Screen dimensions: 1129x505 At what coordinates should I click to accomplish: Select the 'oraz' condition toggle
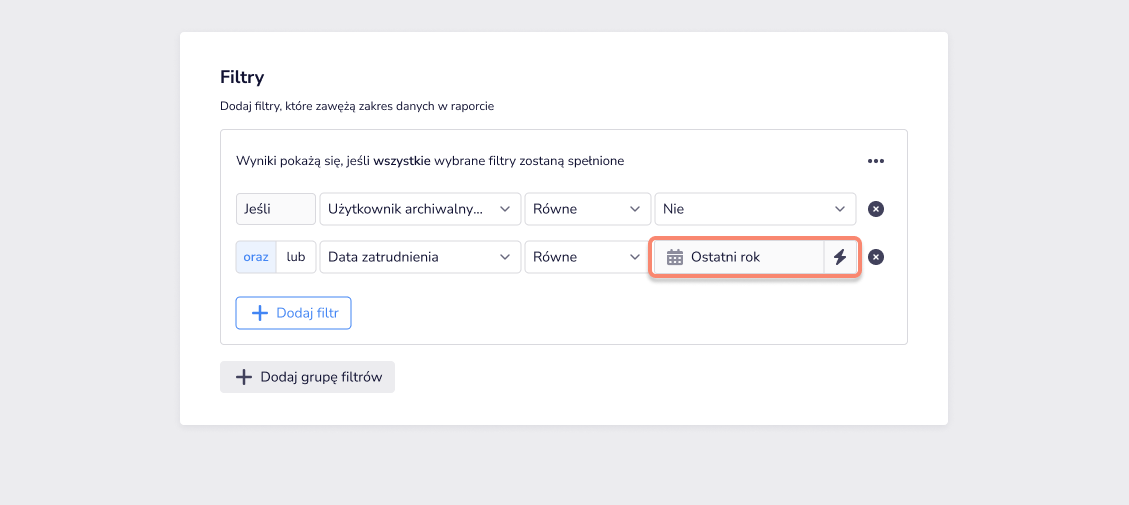(x=256, y=257)
